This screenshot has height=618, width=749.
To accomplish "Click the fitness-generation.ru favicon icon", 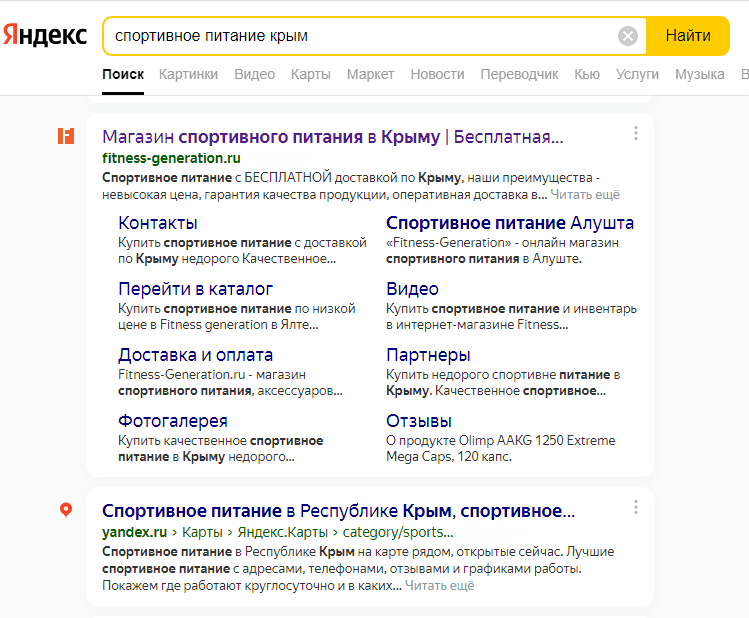I will [x=66, y=136].
